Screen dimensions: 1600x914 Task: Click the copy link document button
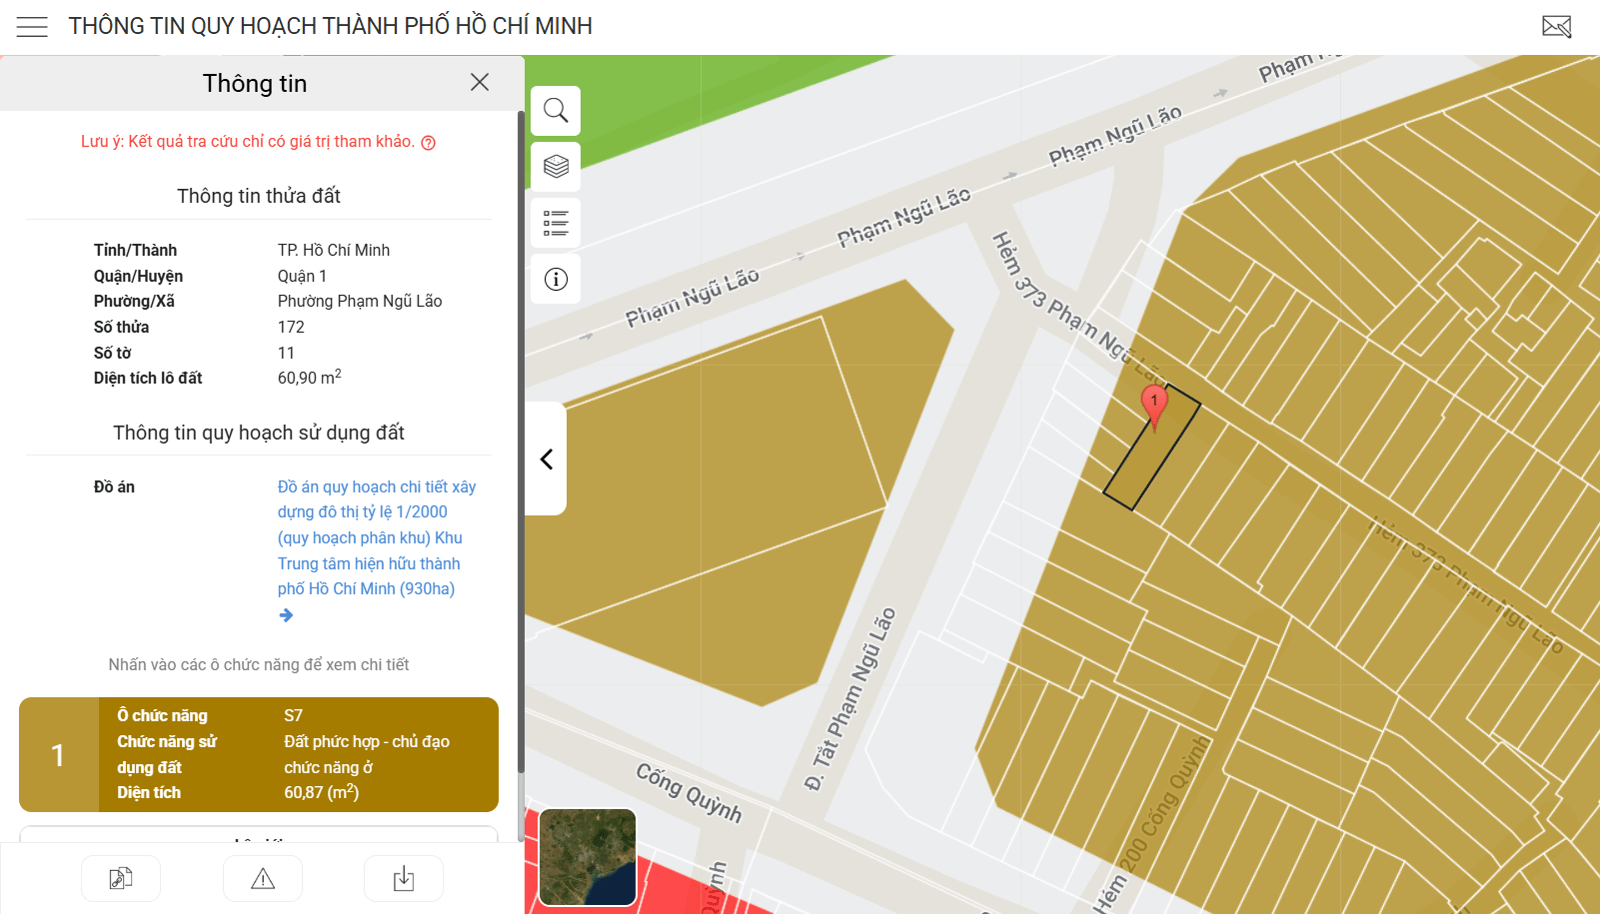pyautogui.click(x=121, y=879)
